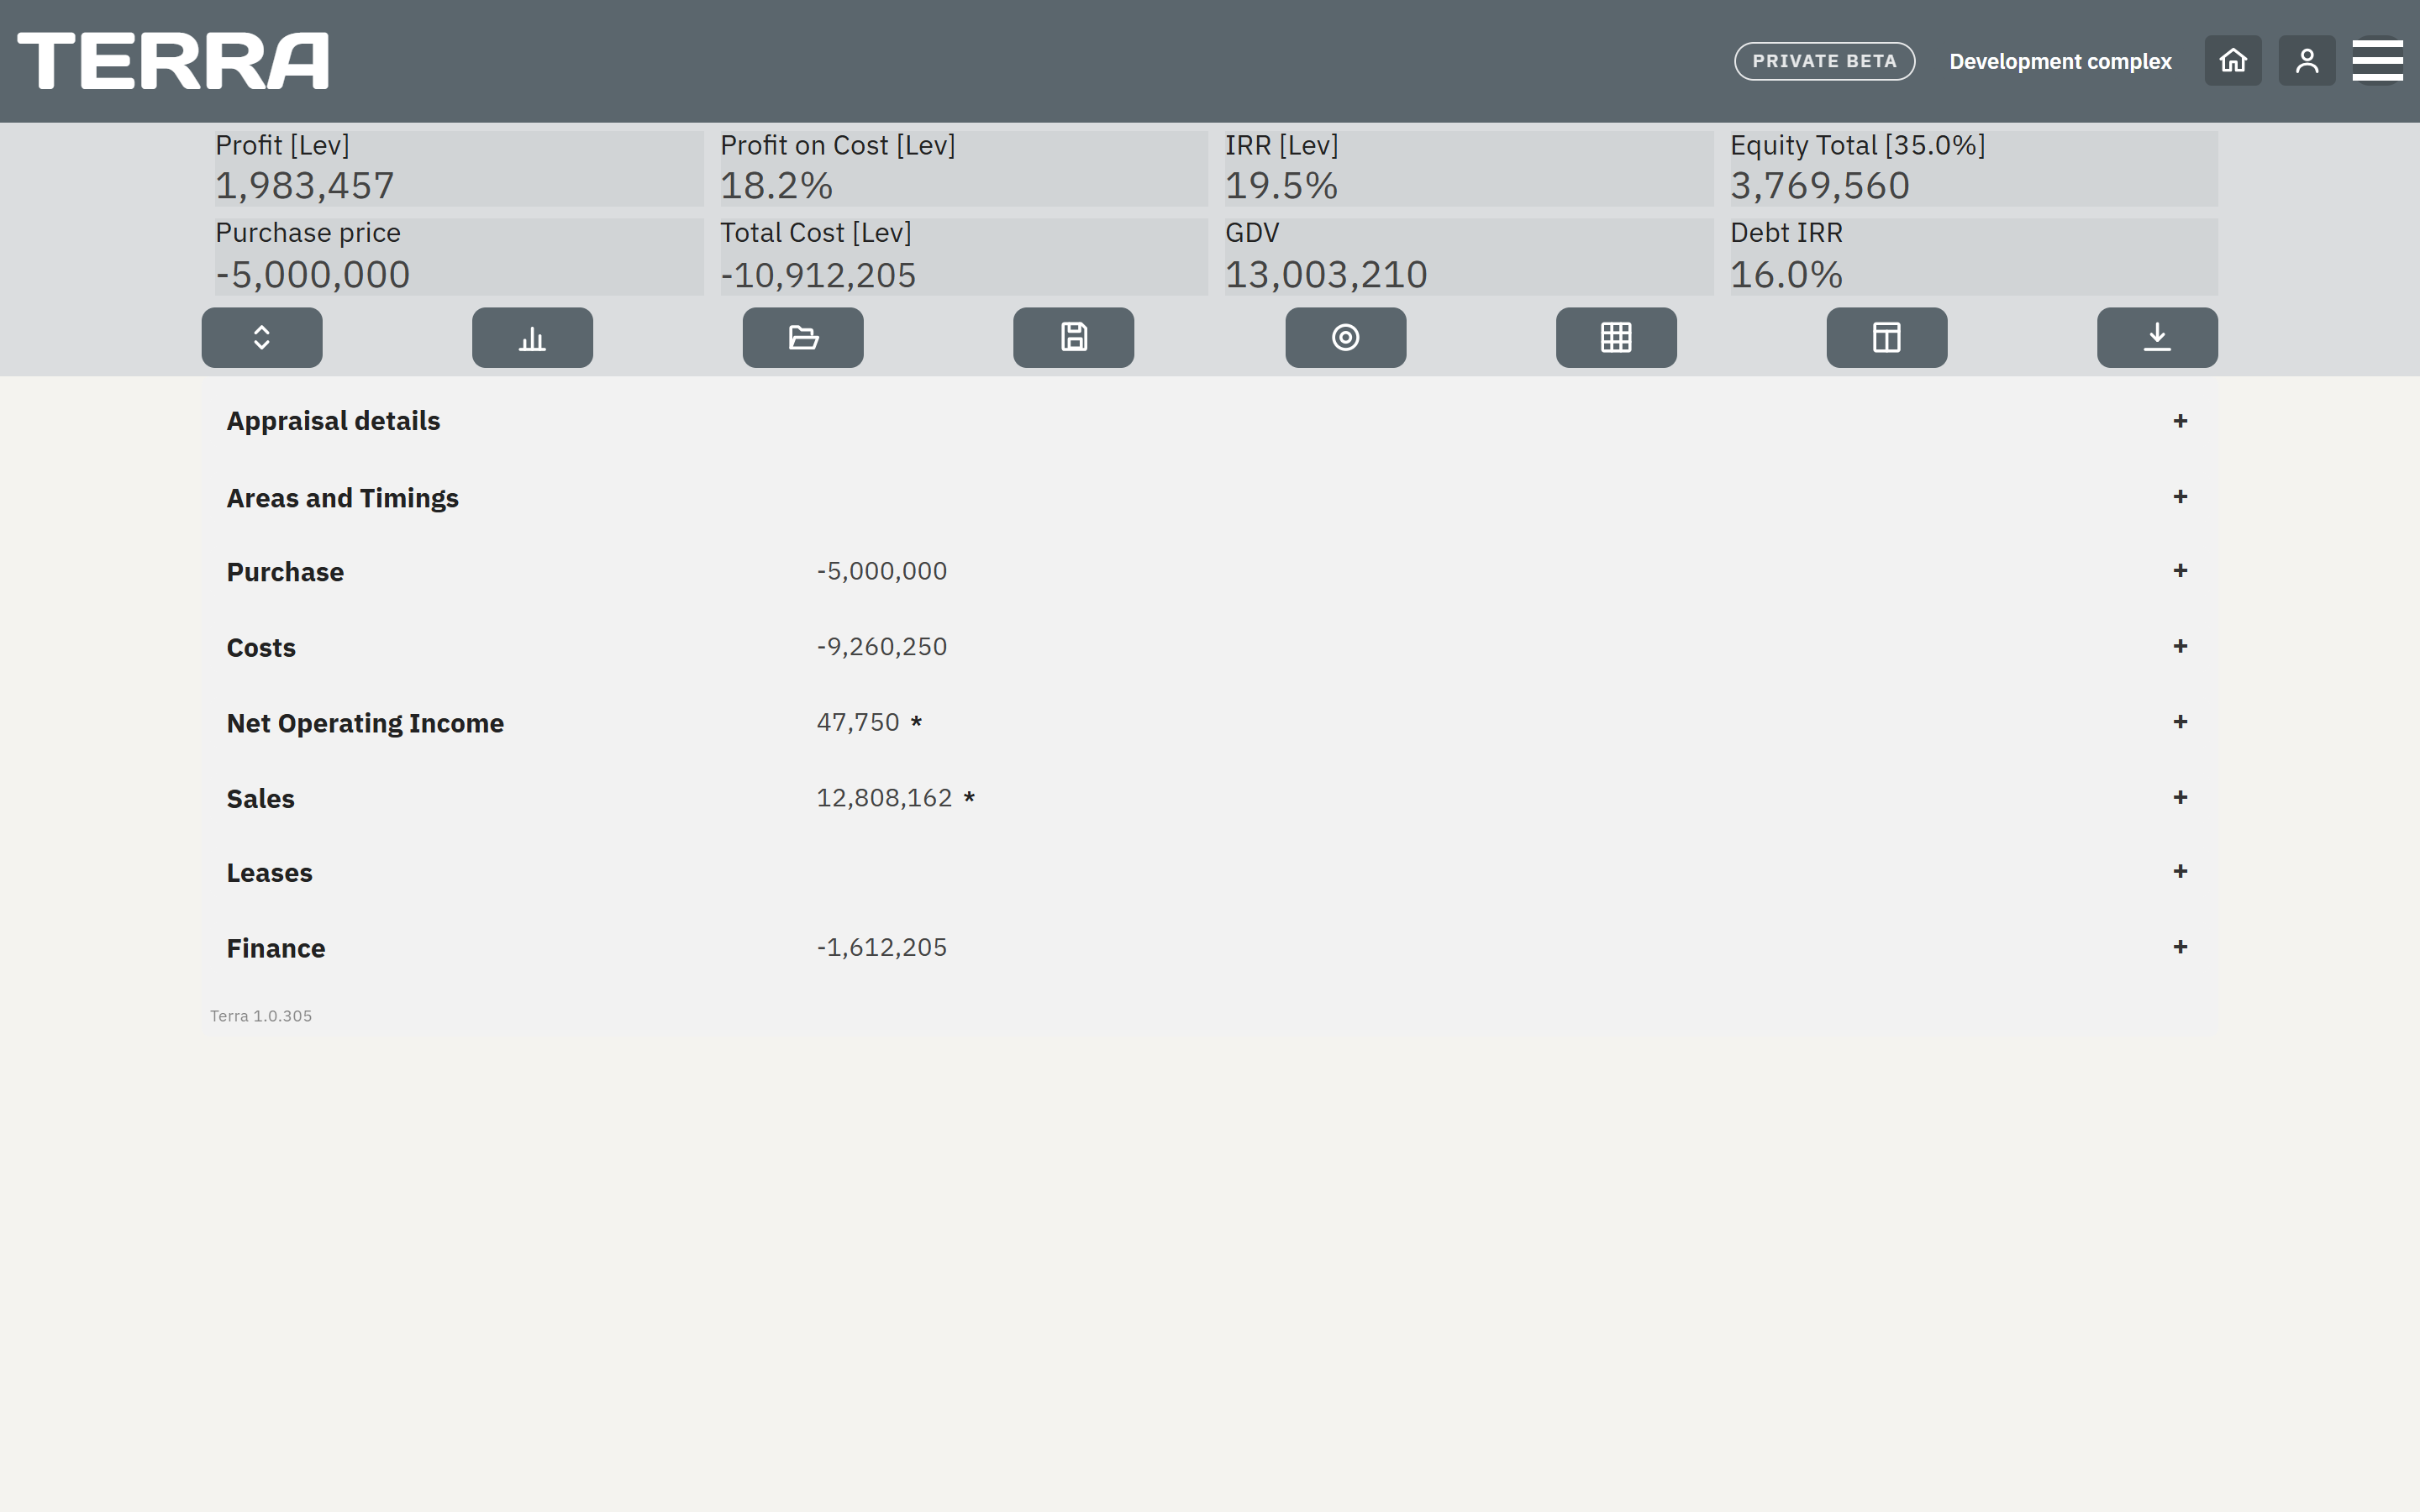Image resolution: width=2420 pixels, height=1512 pixels.
Task: Expand Net Operating Income plus
Action: point(2180,722)
